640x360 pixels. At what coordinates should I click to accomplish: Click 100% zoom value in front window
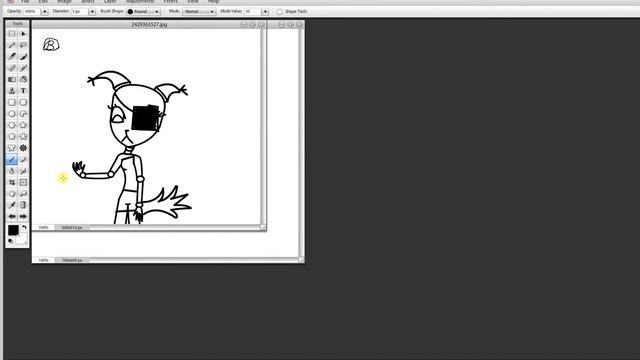pyautogui.click(x=44, y=227)
